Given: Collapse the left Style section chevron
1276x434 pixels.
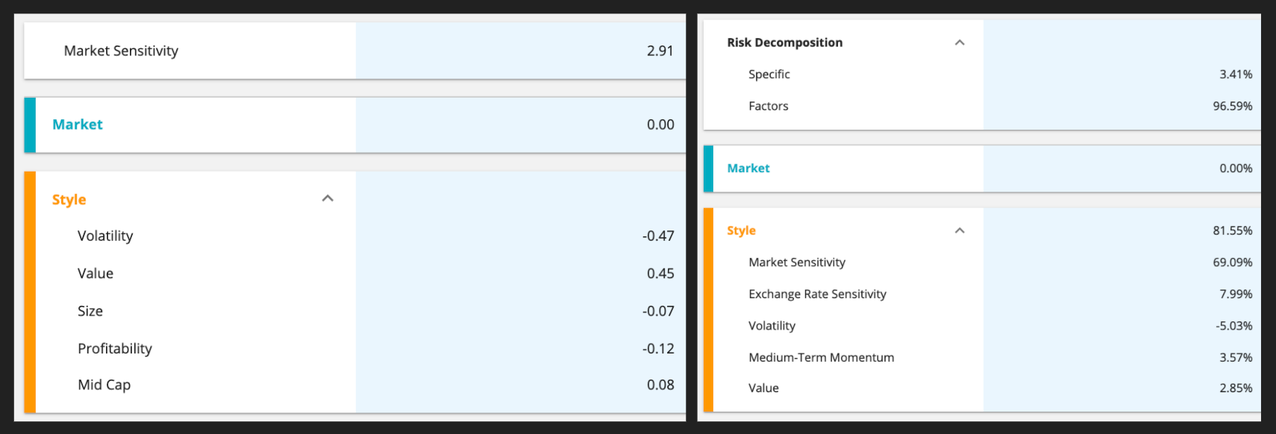Looking at the screenshot, I should 327,199.
